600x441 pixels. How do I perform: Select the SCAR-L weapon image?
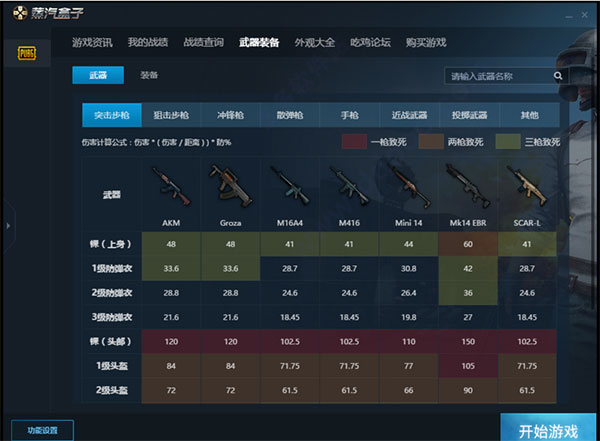tap(527, 186)
